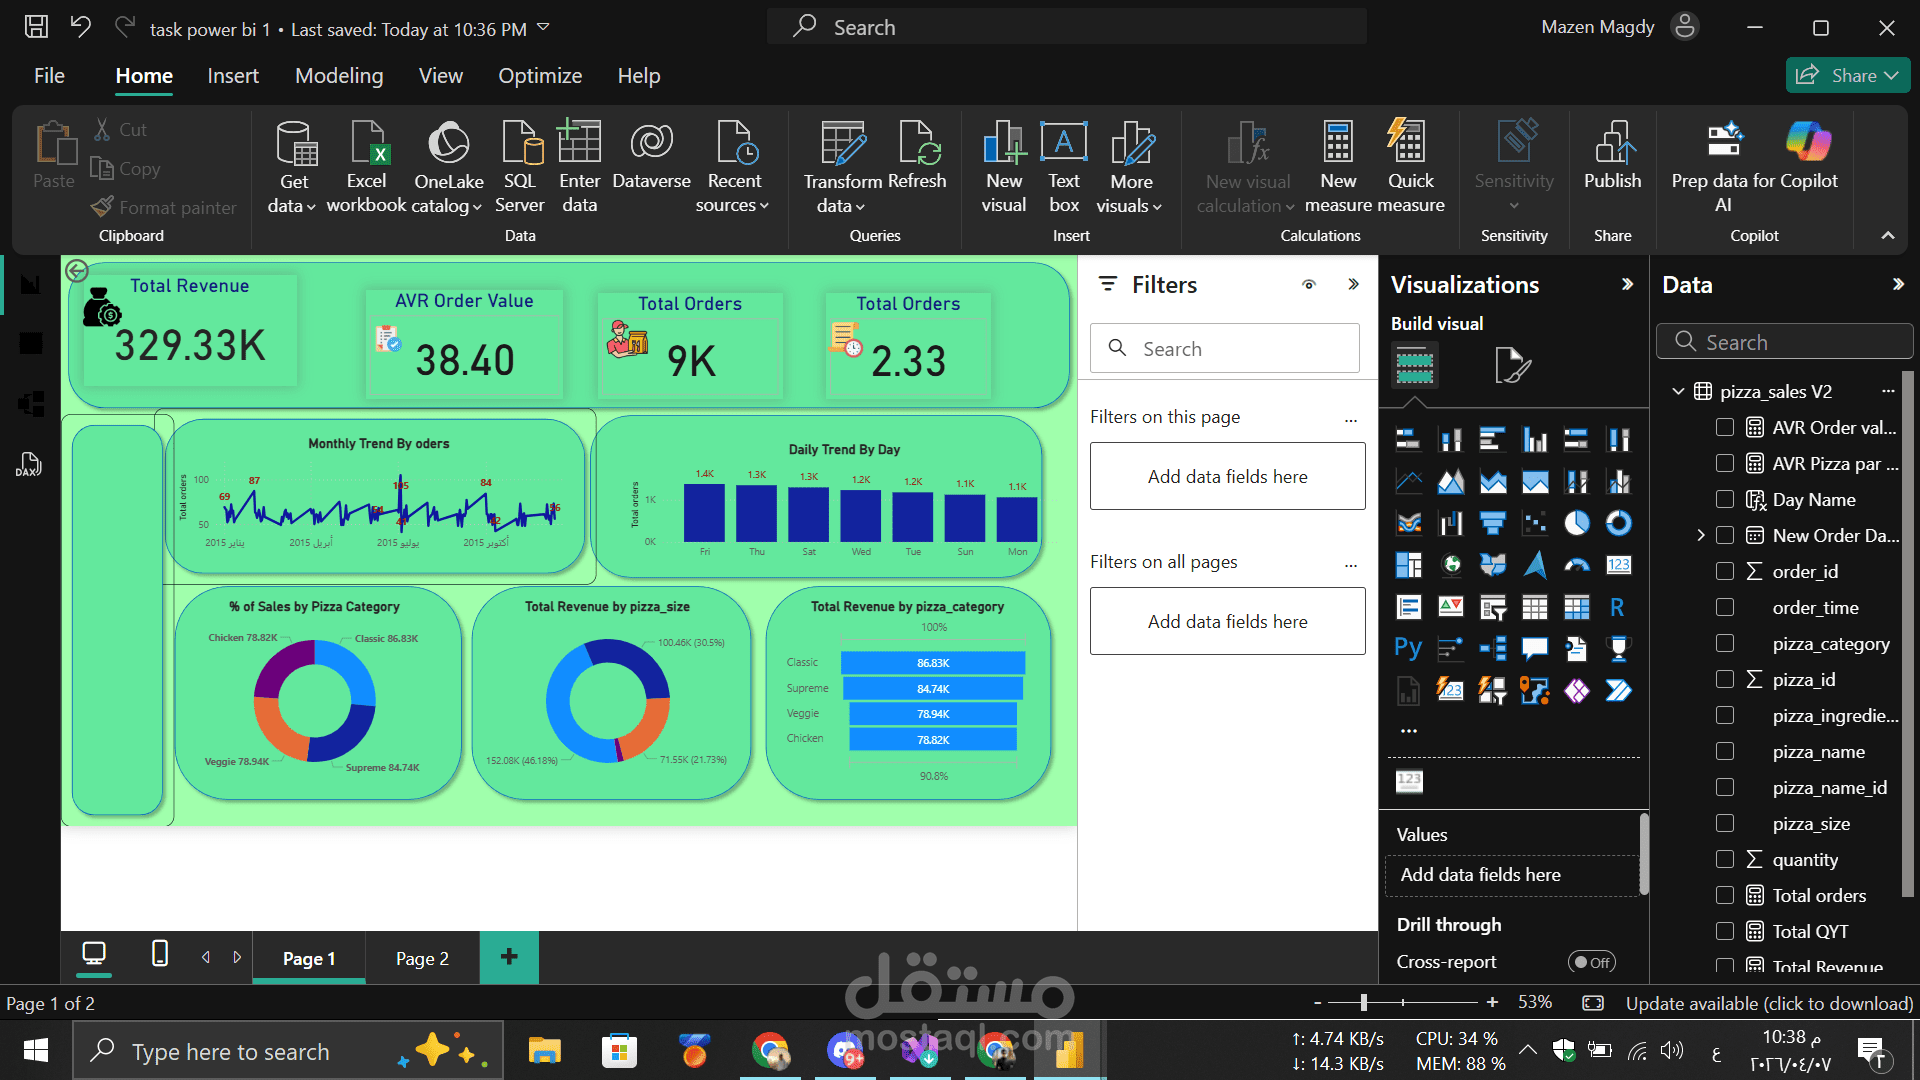Add a new report page button
The width and height of the screenshot is (1920, 1080).
click(509, 957)
